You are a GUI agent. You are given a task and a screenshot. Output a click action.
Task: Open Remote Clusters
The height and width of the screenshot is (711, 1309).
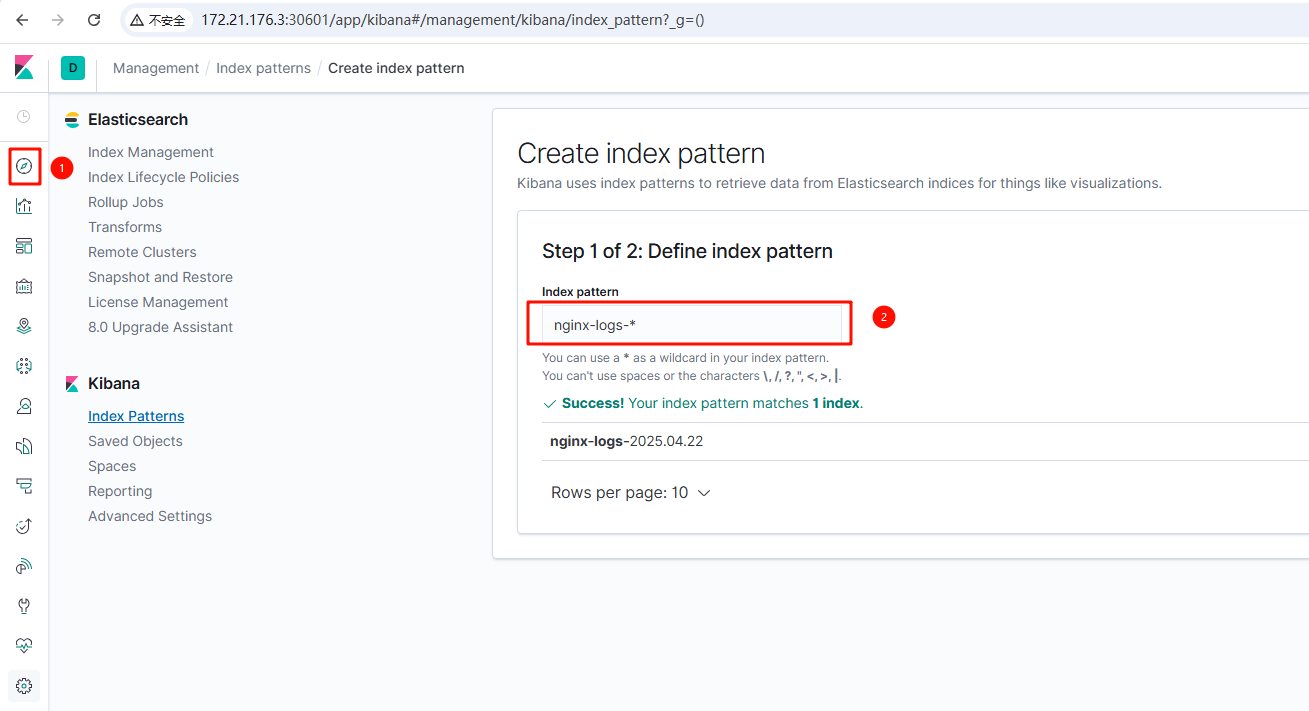pos(142,252)
